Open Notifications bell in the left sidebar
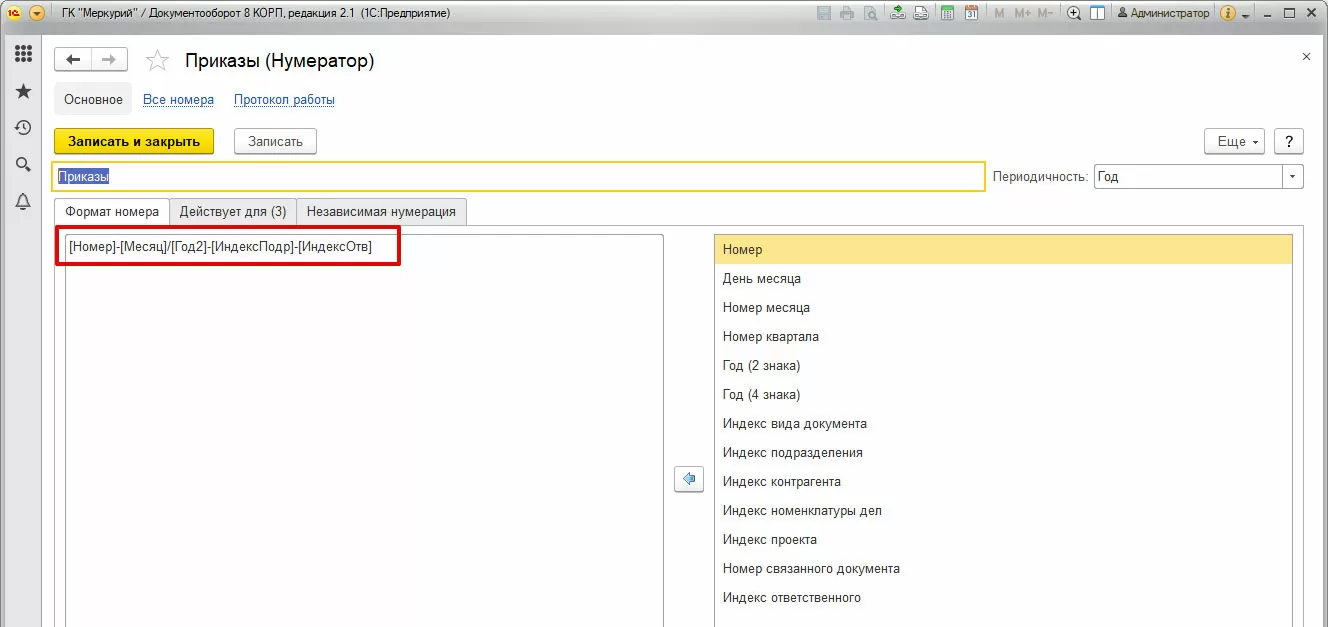Screen dimensions: 1328x627 (x=23, y=202)
